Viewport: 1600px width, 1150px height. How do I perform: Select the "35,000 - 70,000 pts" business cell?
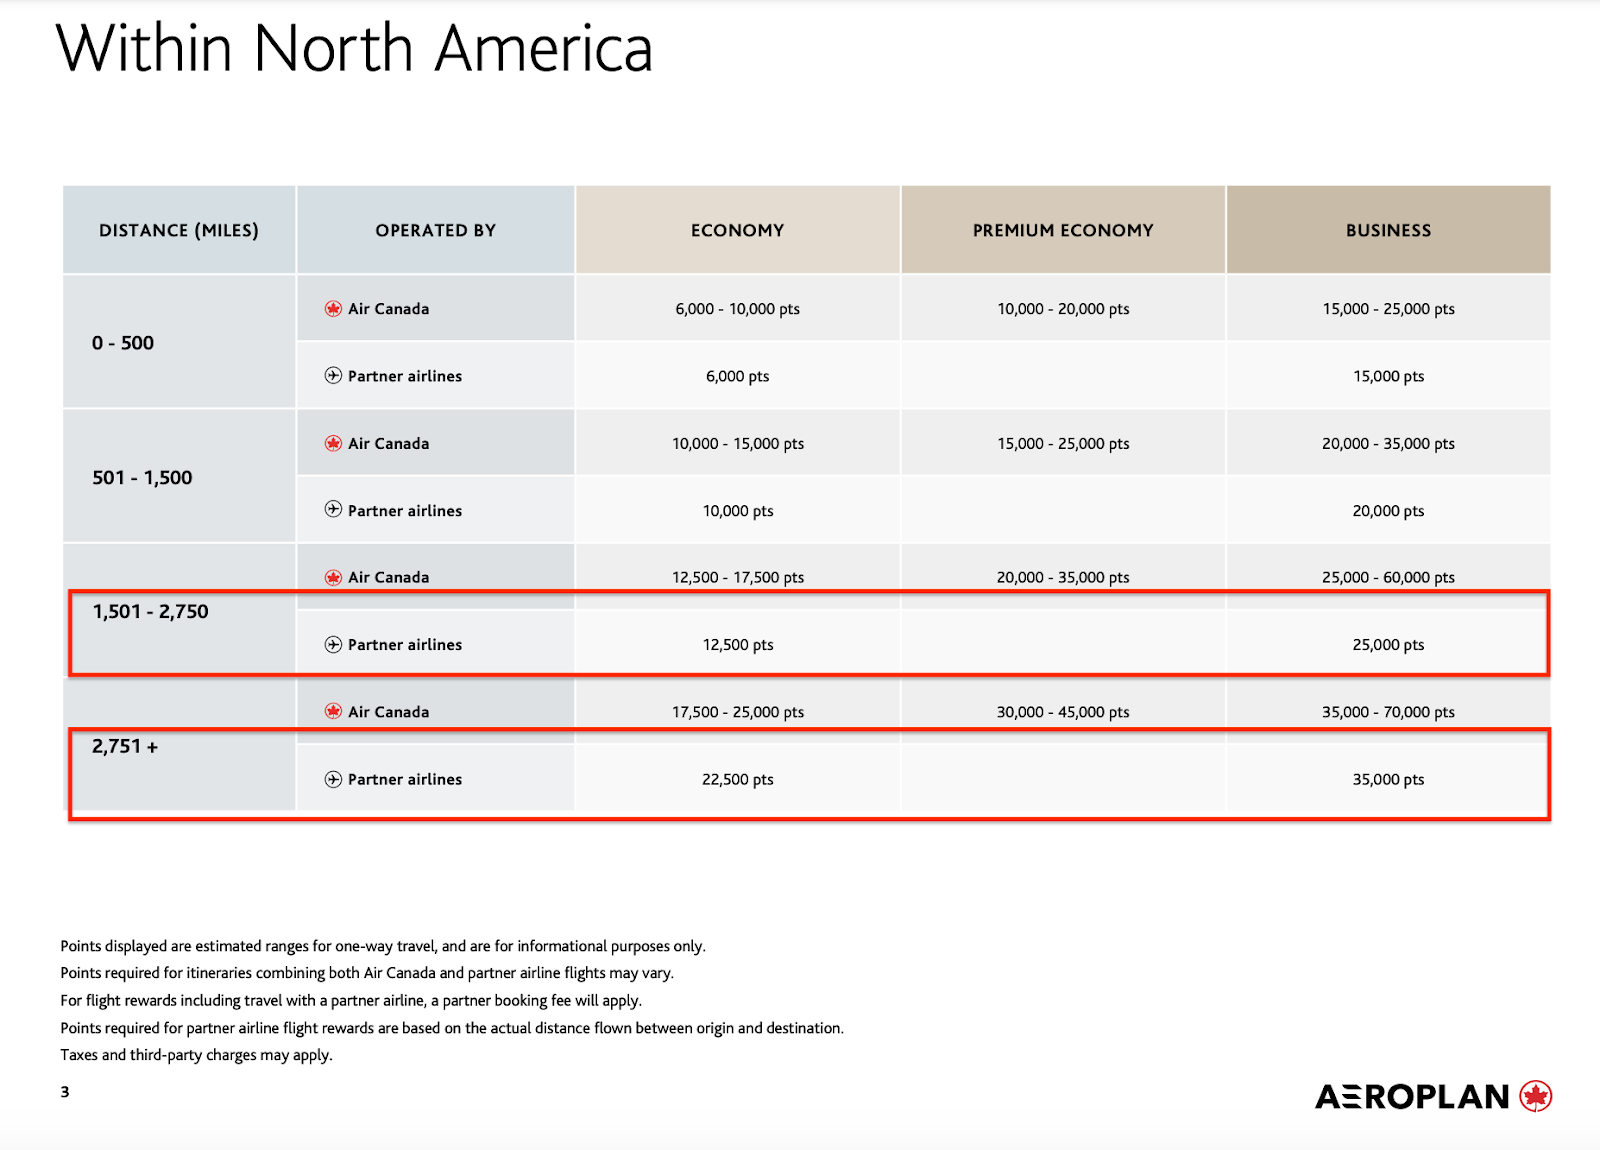click(1389, 712)
